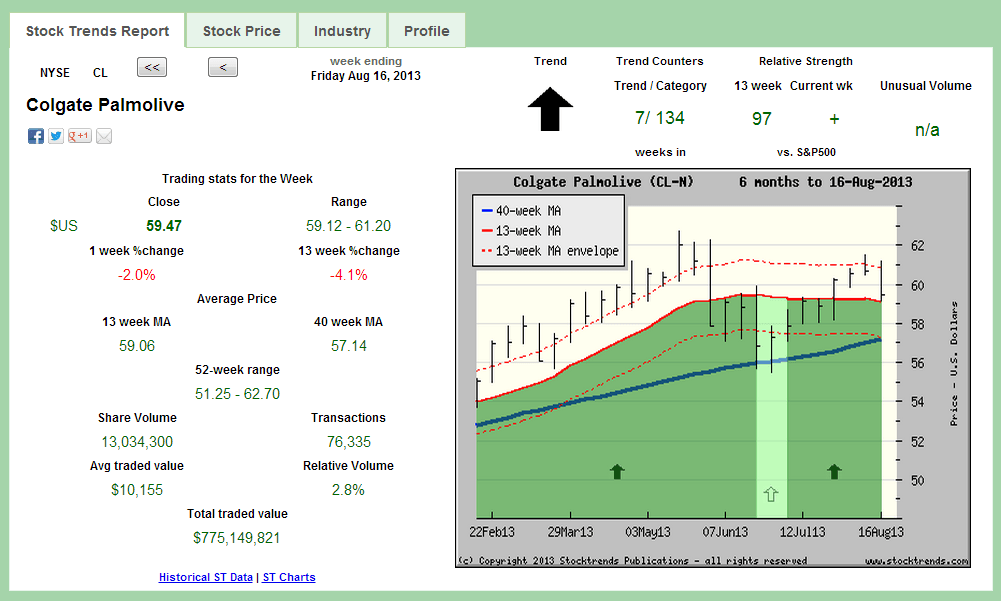
Task: Click the 6 months to 16-Aug-2013 caption
Action: 825,182
